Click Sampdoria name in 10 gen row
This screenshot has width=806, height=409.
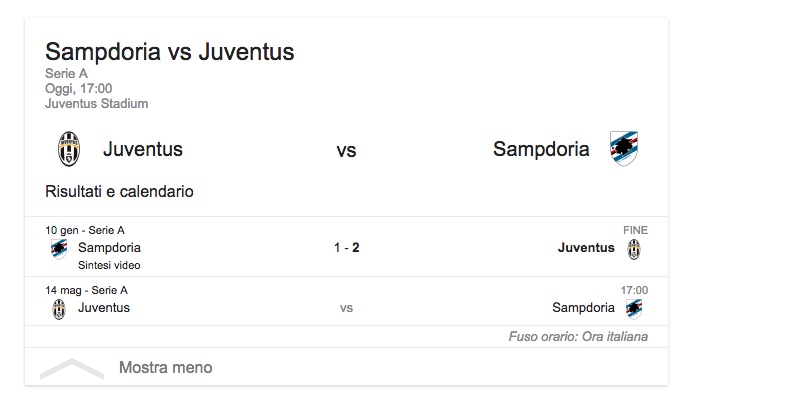coord(109,247)
